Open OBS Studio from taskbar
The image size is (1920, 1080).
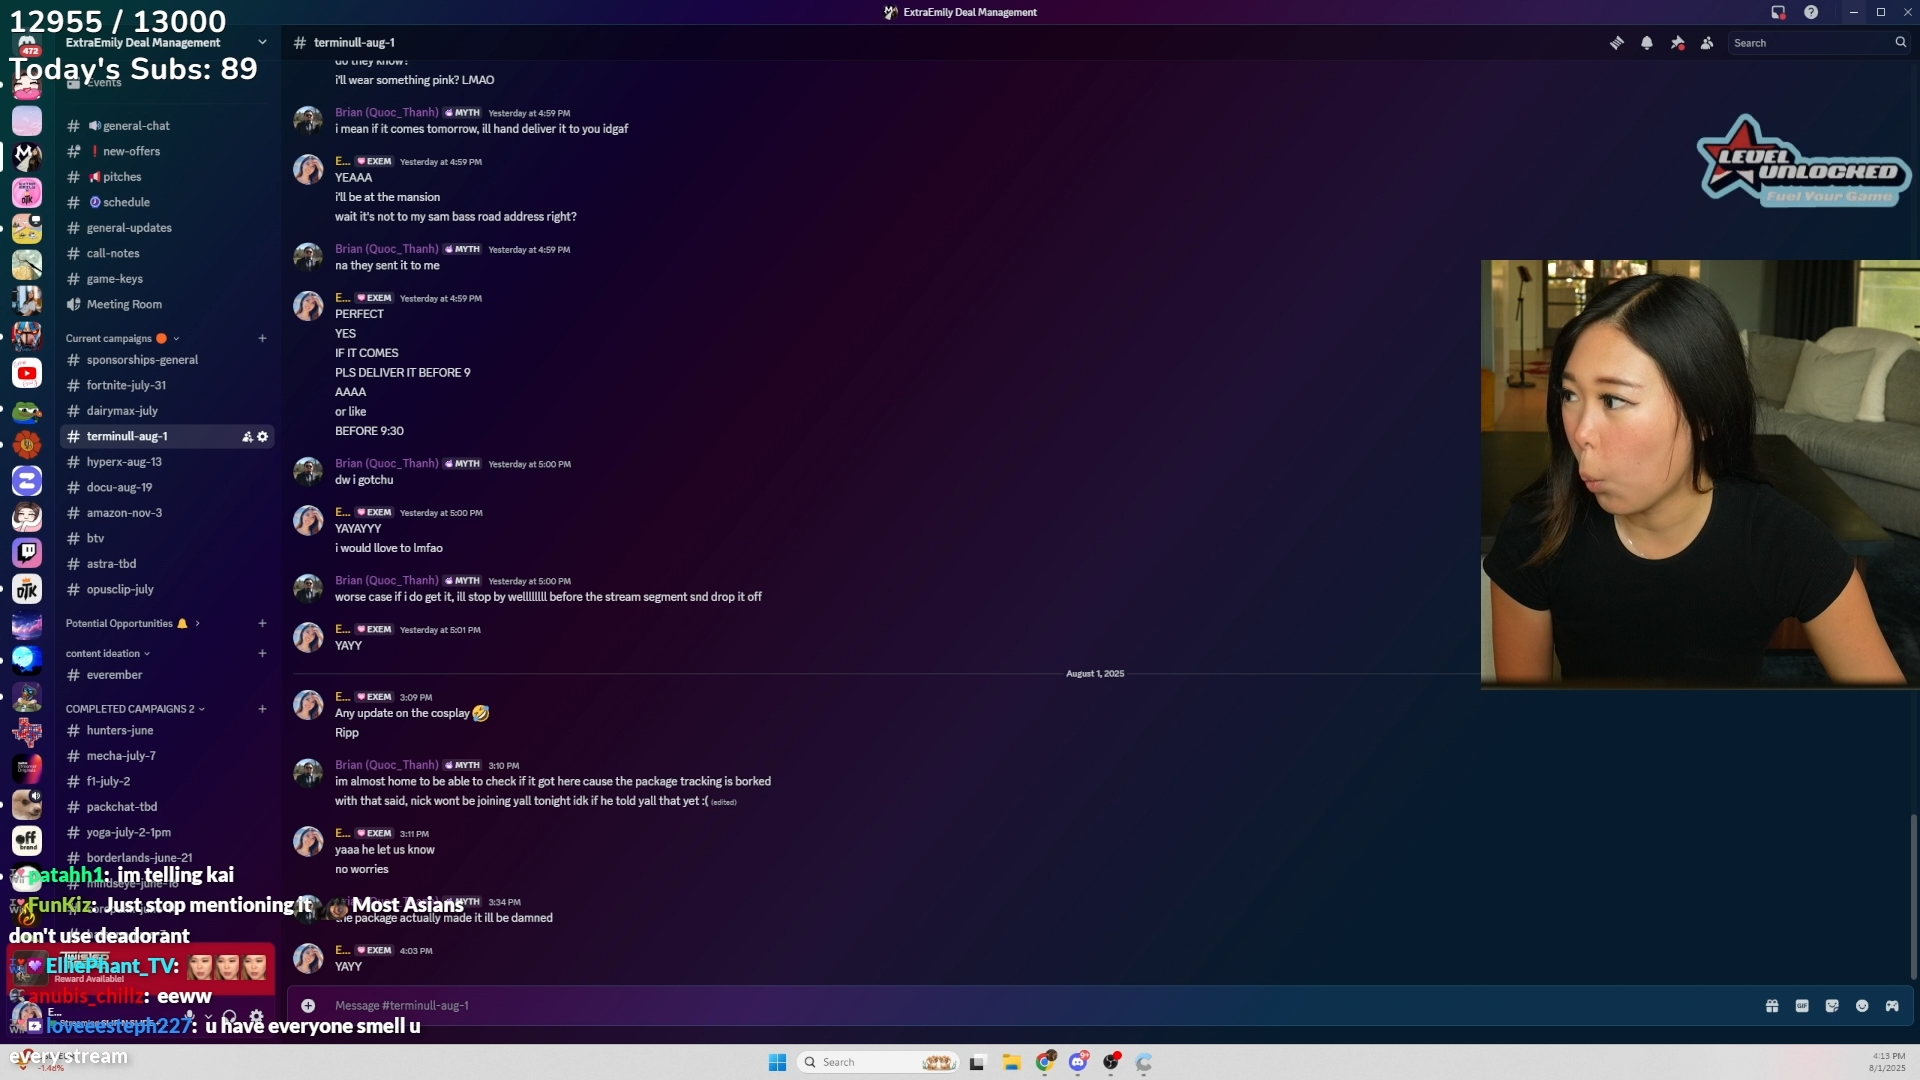[x=1111, y=1062]
